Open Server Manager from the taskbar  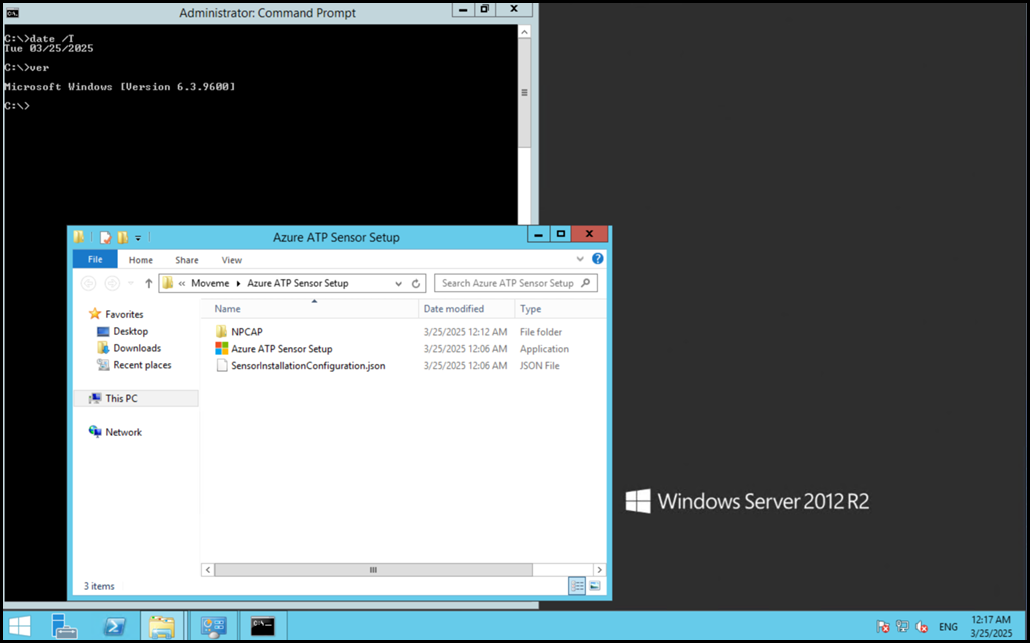pos(66,626)
